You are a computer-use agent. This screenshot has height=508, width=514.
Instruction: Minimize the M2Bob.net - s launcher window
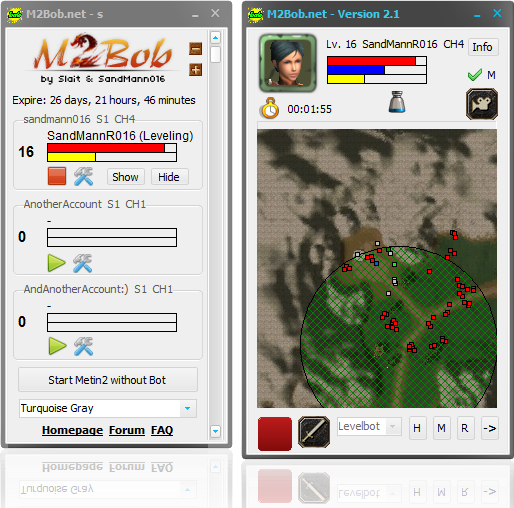pyautogui.click(x=195, y=15)
